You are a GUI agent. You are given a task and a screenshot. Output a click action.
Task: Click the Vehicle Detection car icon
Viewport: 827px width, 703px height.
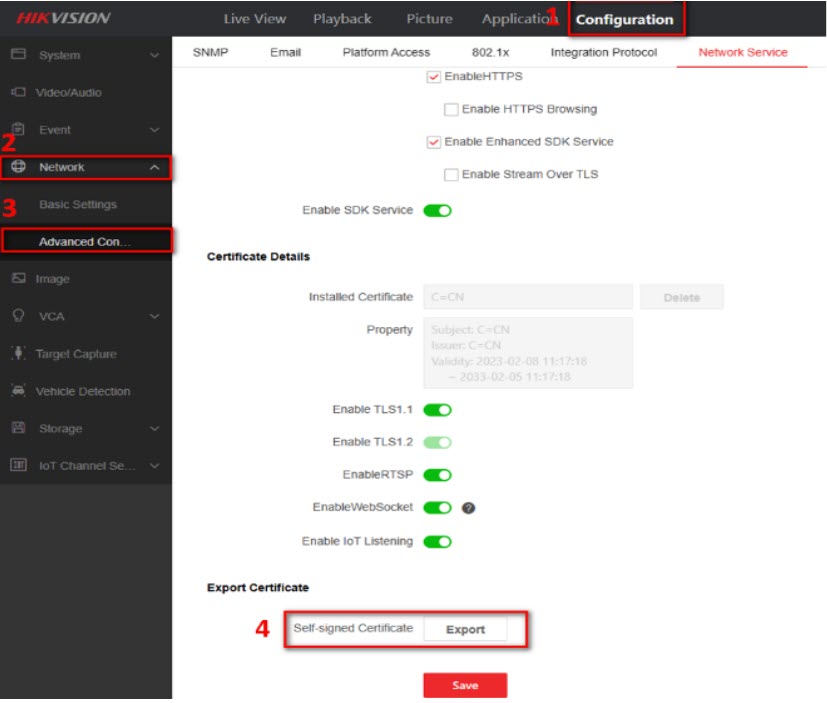[18, 391]
